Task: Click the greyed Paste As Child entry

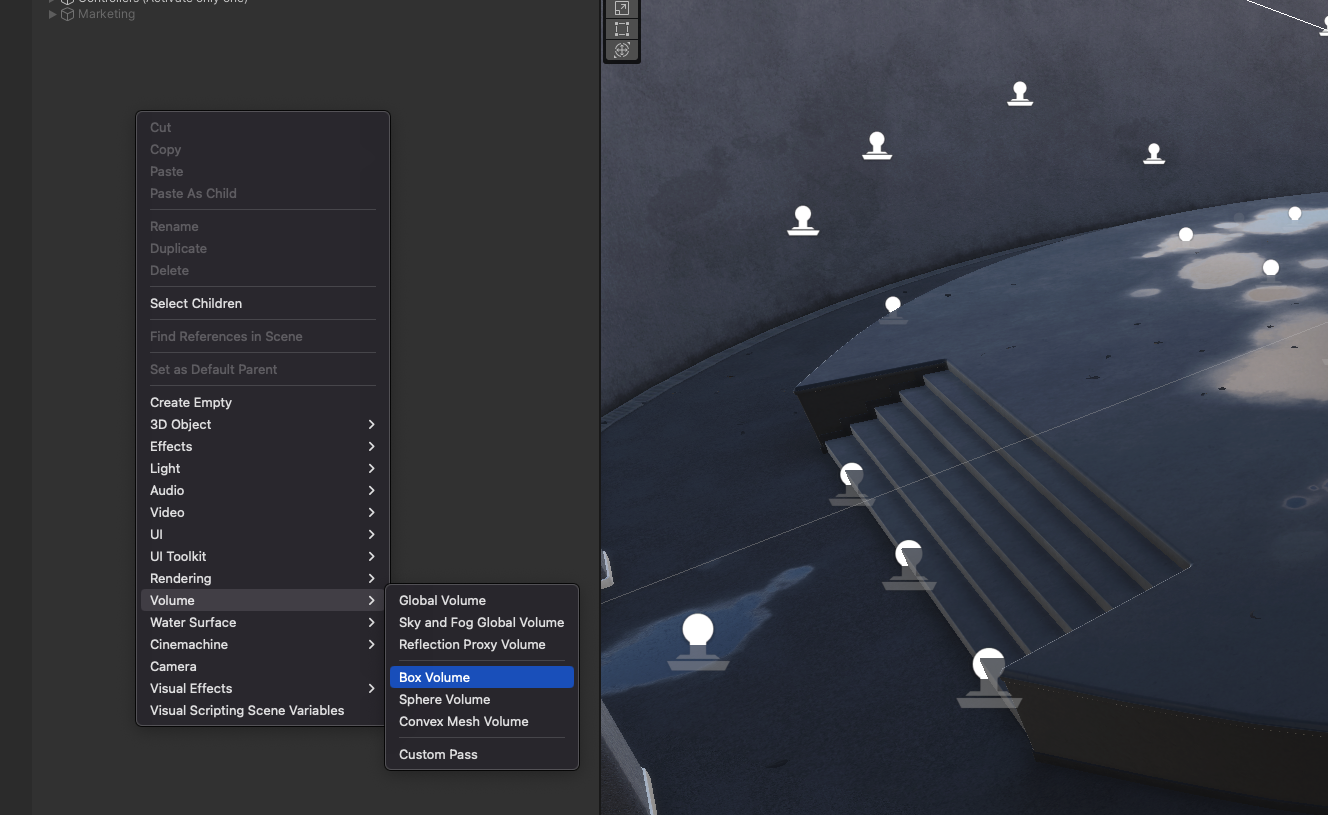Action: click(263, 193)
